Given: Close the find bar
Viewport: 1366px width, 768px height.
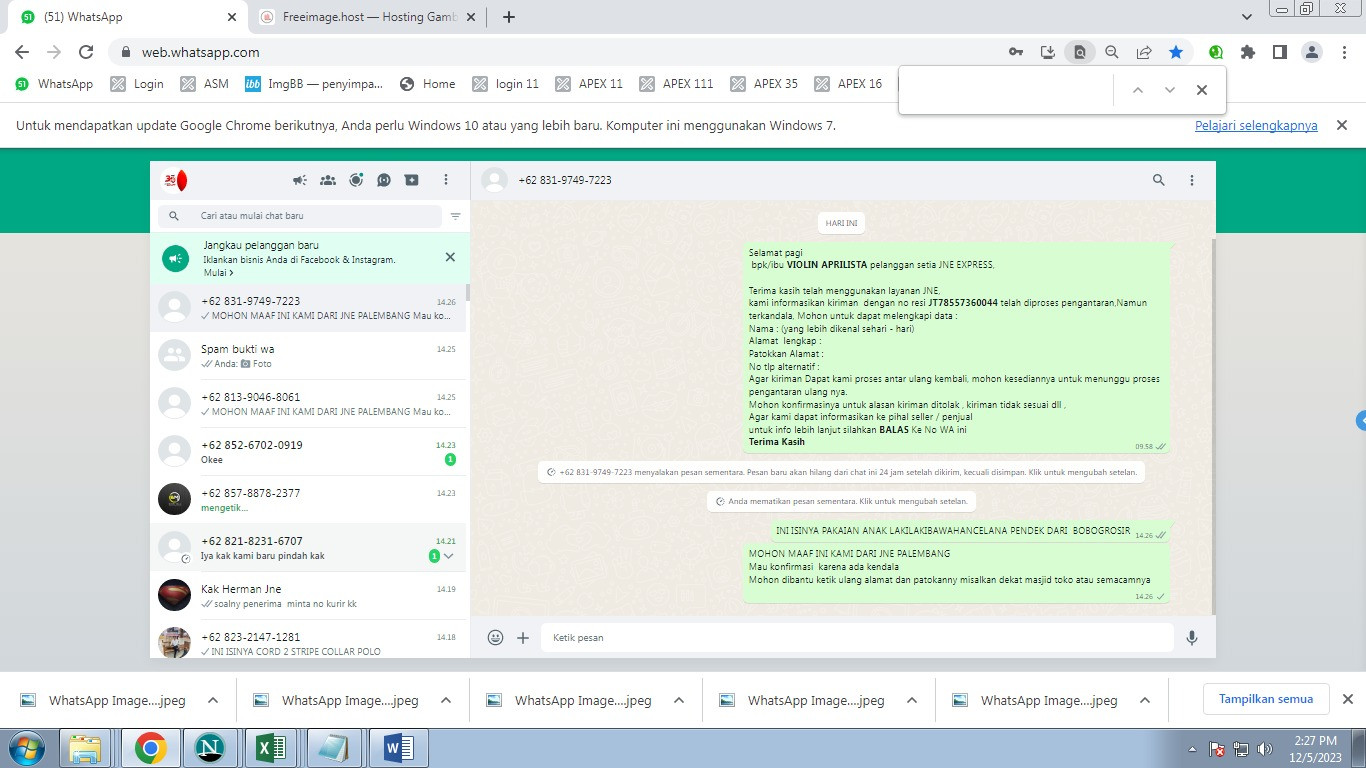Looking at the screenshot, I should (1202, 90).
